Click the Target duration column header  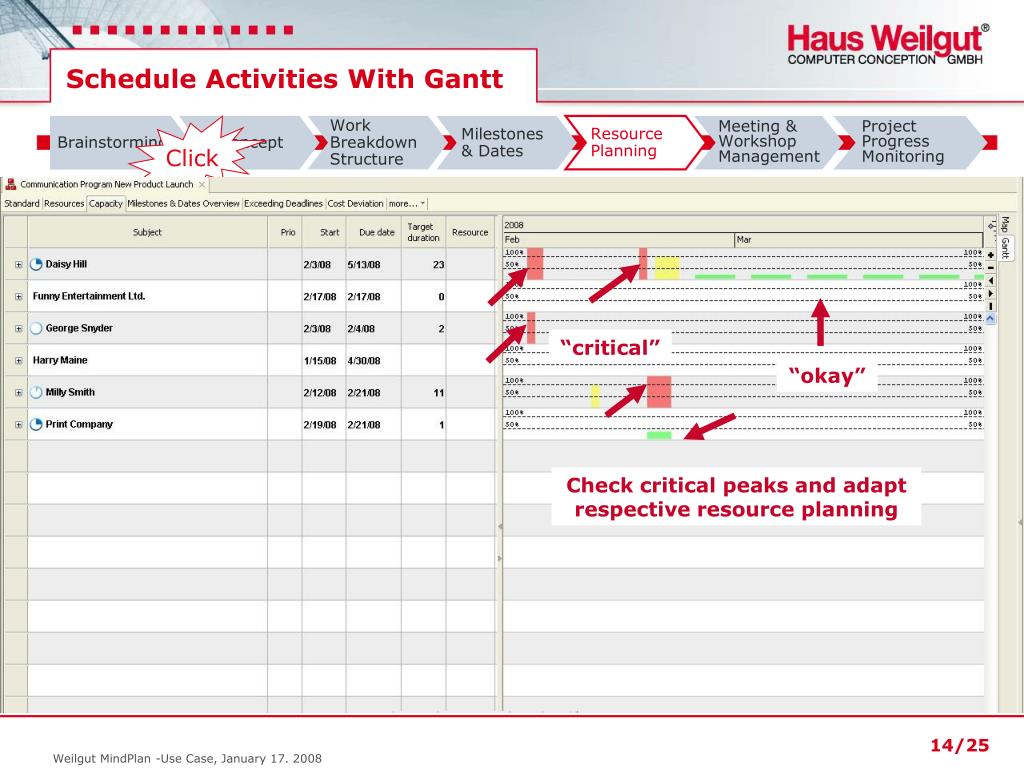point(423,232)
